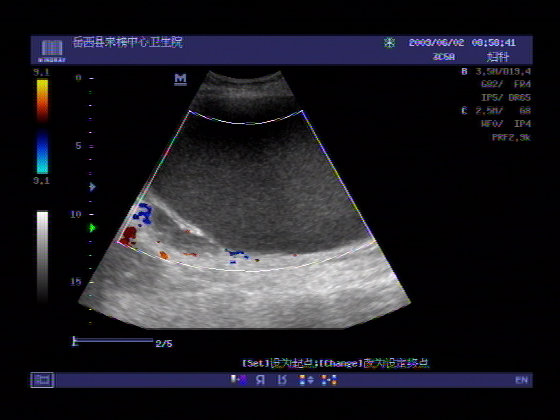Click the blue-cyan color velocity bar
Screen dimensions: 560x420
pyautogui.click(x=42, y=152)
